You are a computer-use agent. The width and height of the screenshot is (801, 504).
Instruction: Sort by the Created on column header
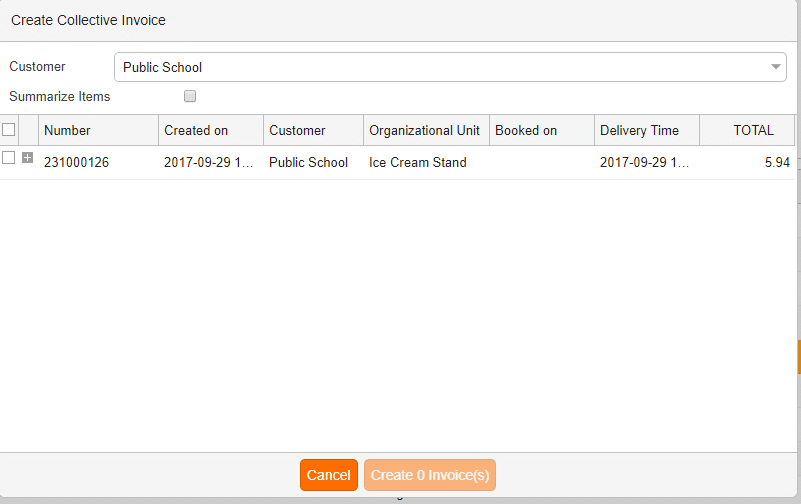click(x=211, y=130)
